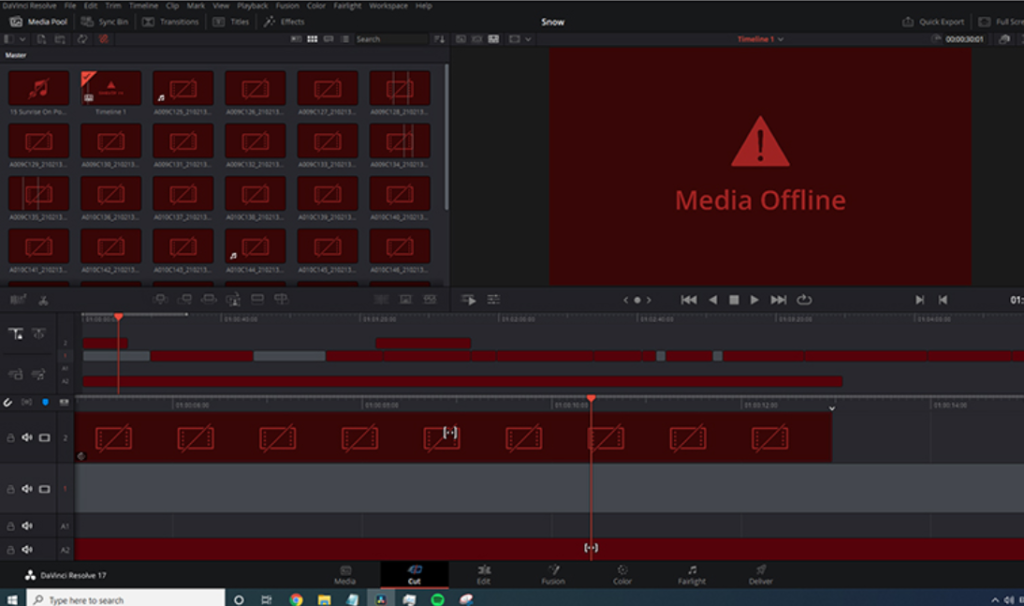Switch to the Fusion page
The width and height of the screenshot is (1024, 606).
[x=553, y=575]
